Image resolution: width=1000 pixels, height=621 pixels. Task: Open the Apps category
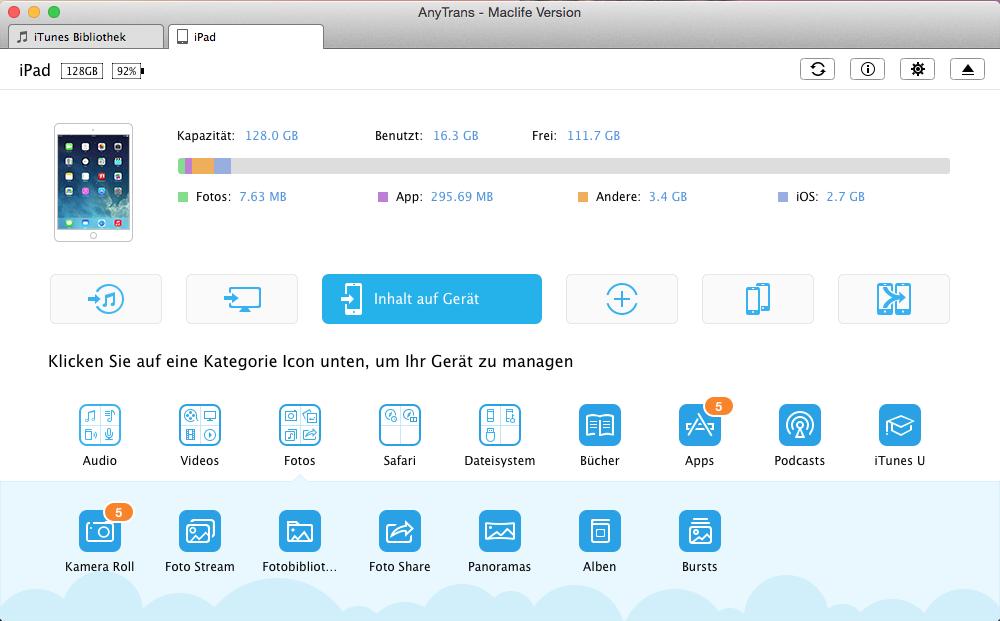click(700, 425)
